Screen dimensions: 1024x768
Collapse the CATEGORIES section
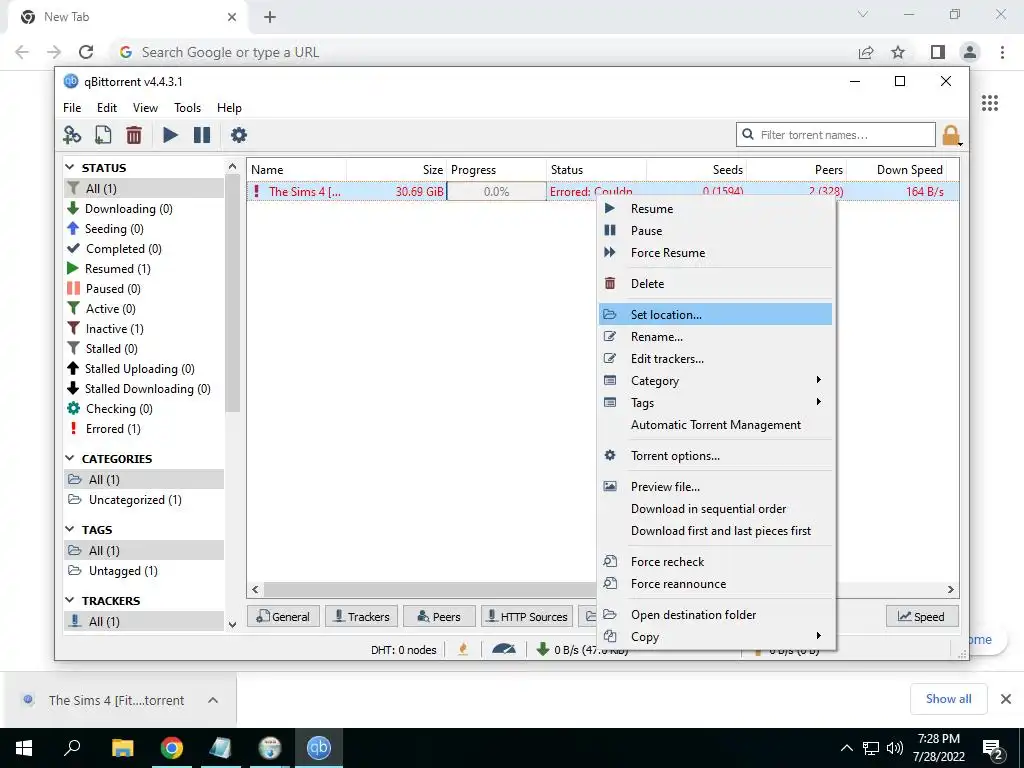[71, 459]
